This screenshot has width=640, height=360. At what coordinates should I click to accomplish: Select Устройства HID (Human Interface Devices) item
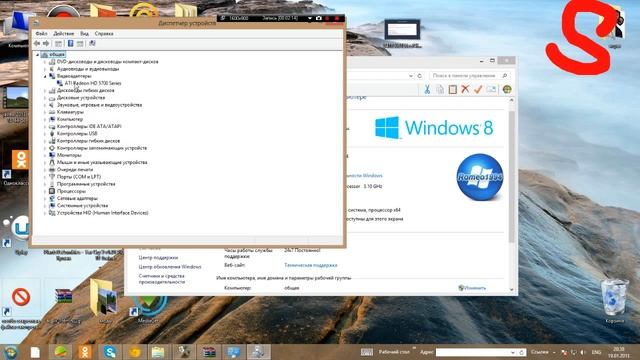(x=102, y=213)
